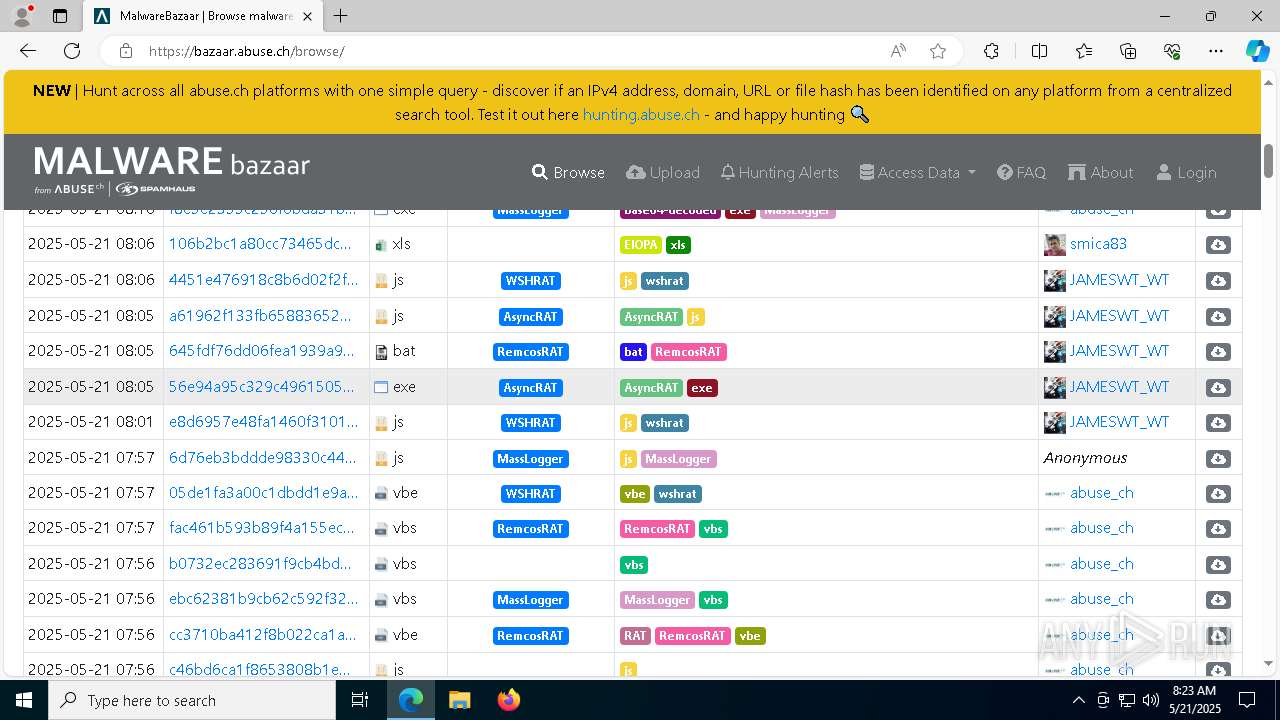Reload the MalwareBazaar page

click(72, 51)
